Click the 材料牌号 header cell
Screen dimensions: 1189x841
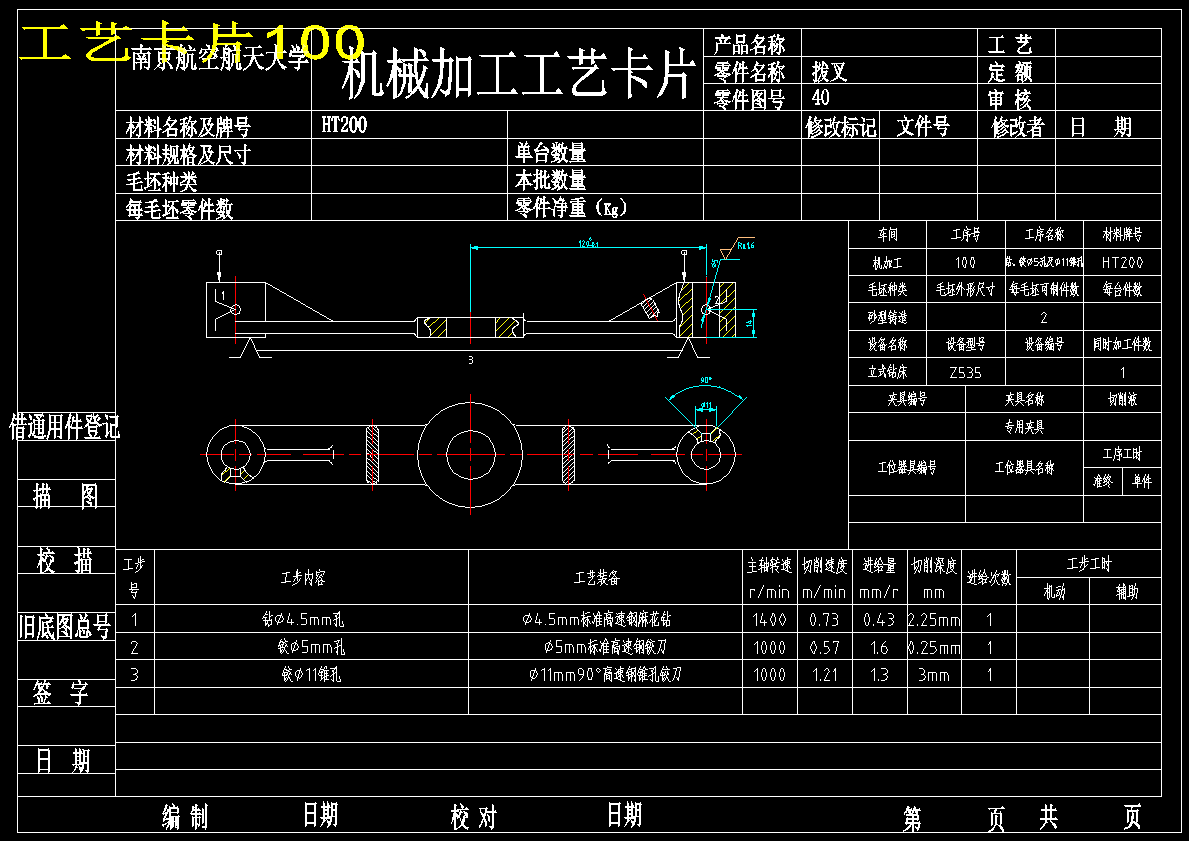pyautogui.click(x=1122, y=234)
